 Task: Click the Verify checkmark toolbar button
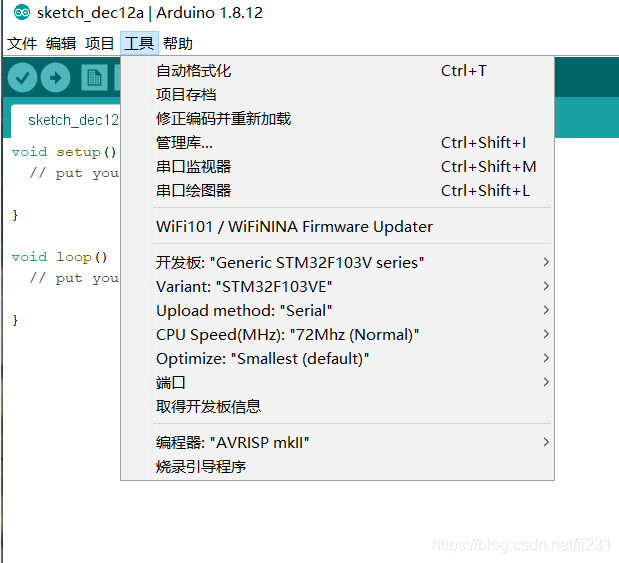23,78
